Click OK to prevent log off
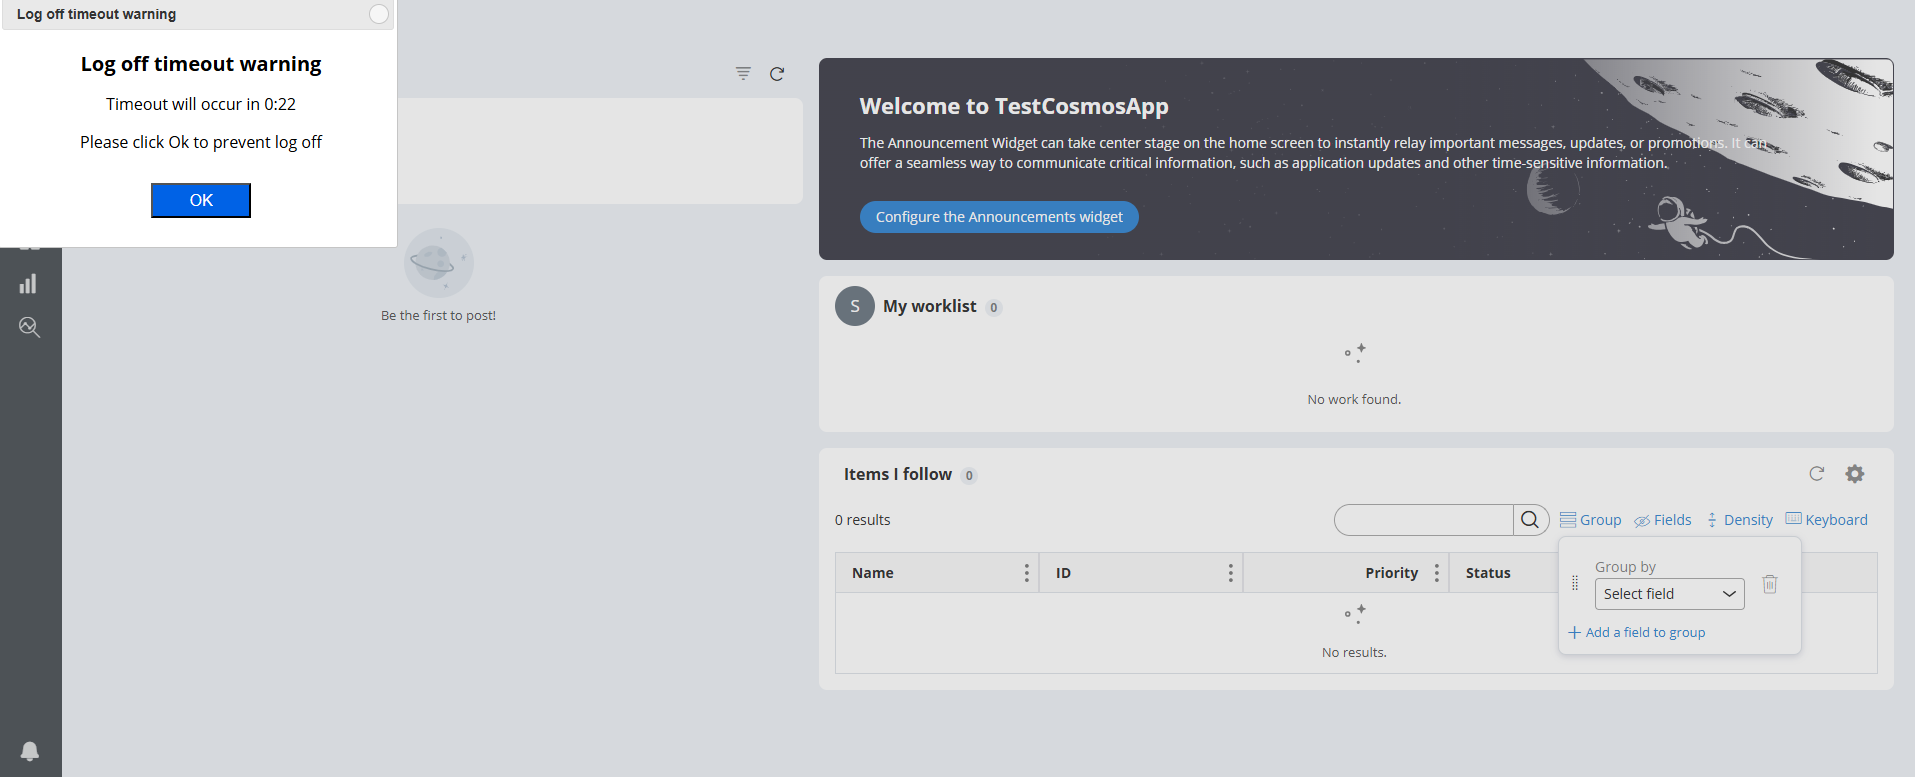 tap(201, 200)
